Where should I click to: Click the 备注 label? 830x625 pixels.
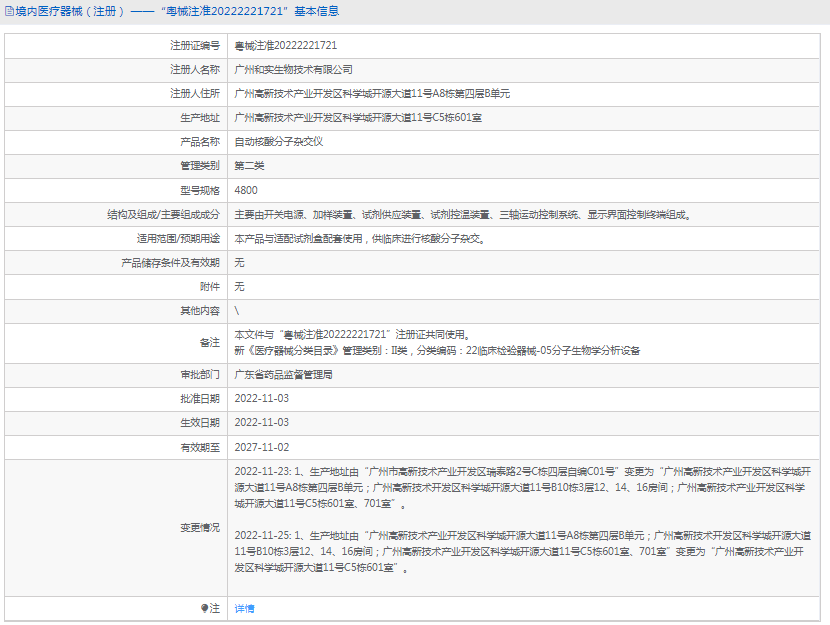point(210,342)
